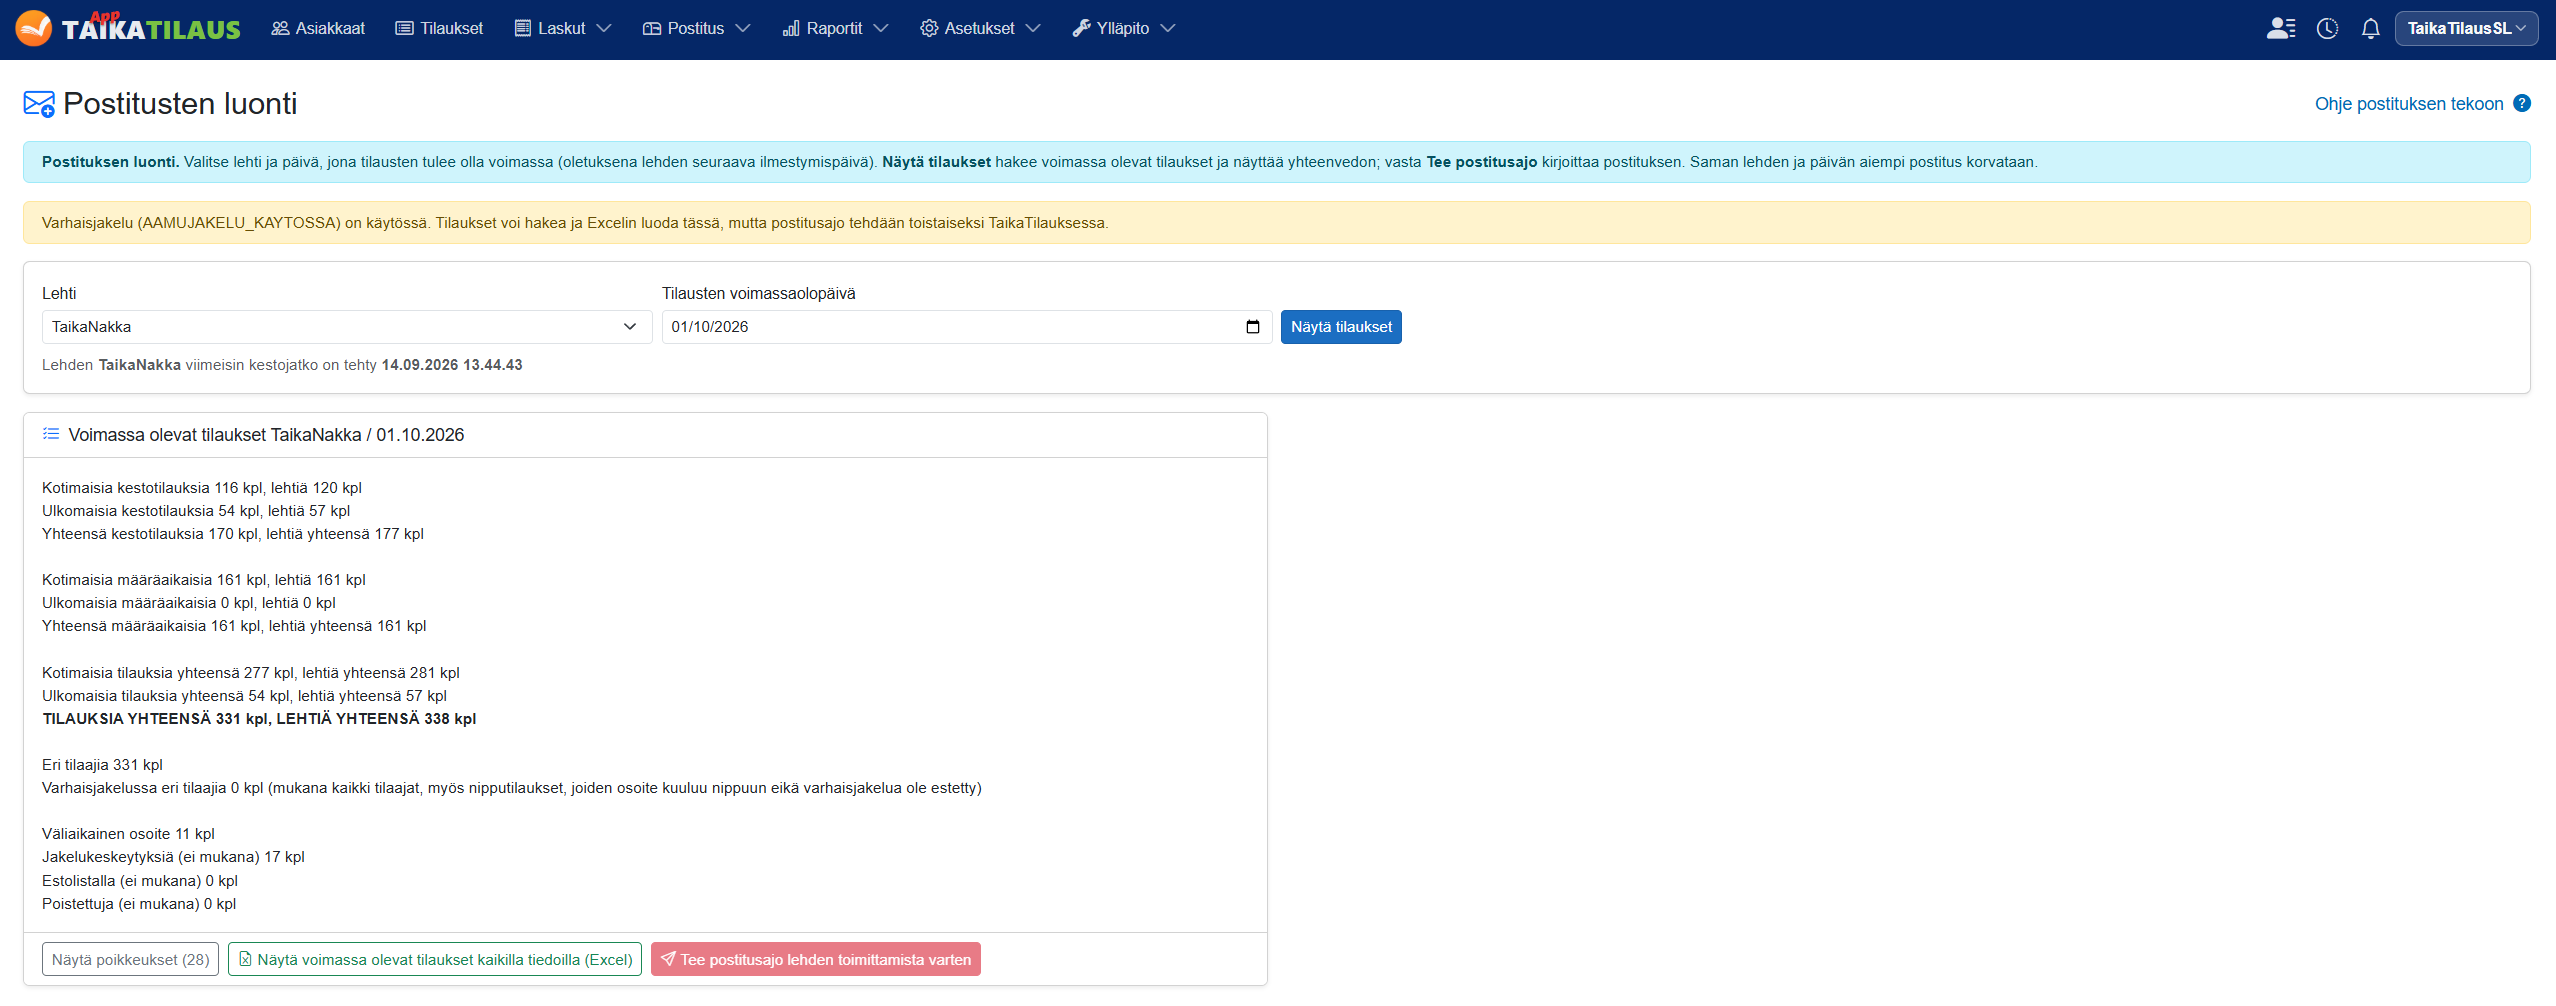Click the help question mark icon
Screen dimensions: 2556x1006
[x=2522, y=103]
